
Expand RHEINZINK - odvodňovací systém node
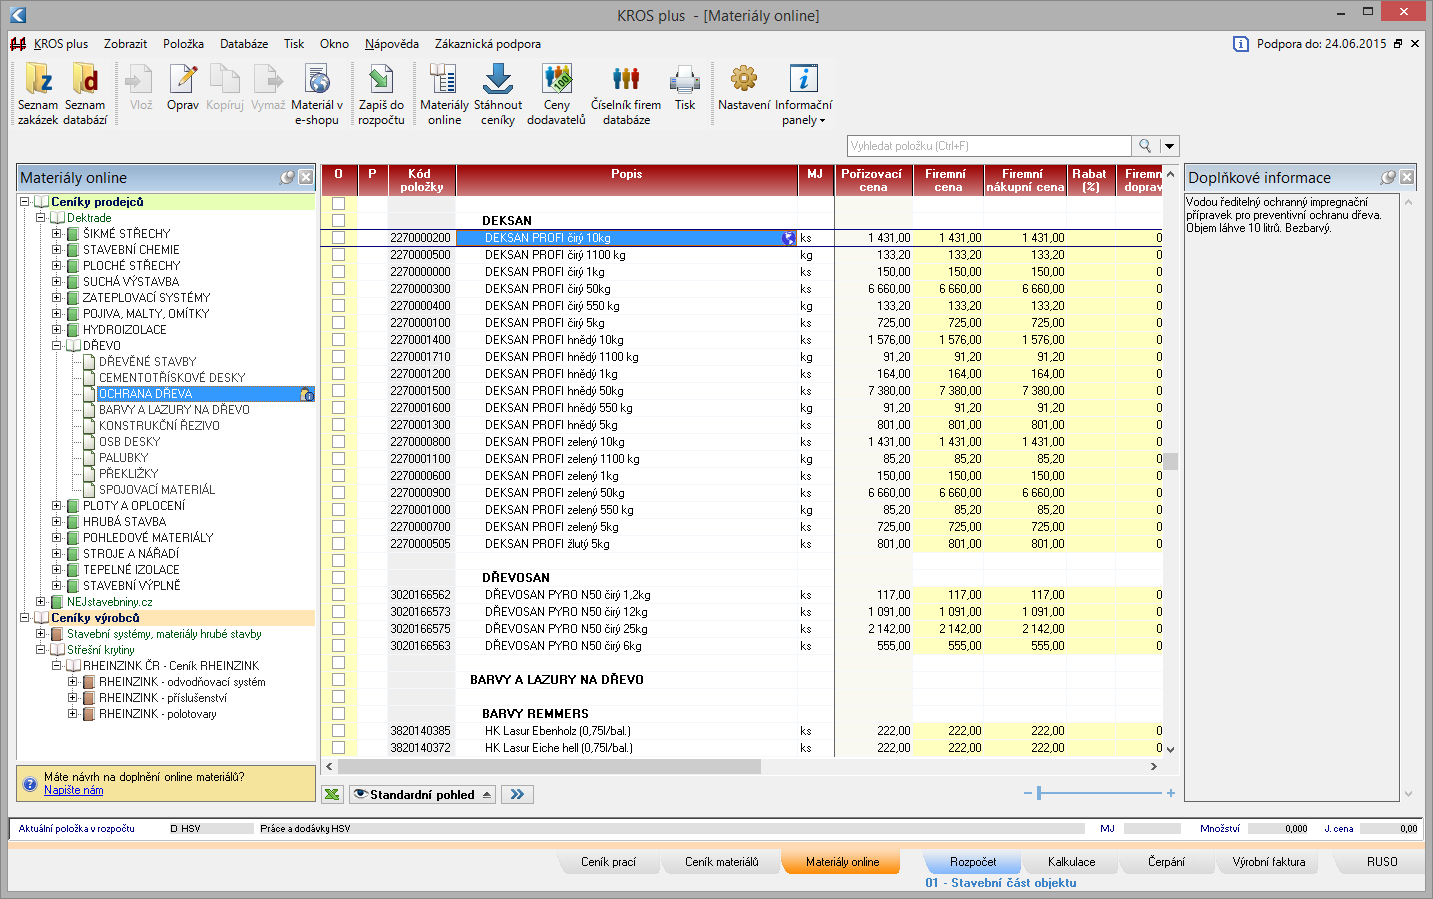73,682
